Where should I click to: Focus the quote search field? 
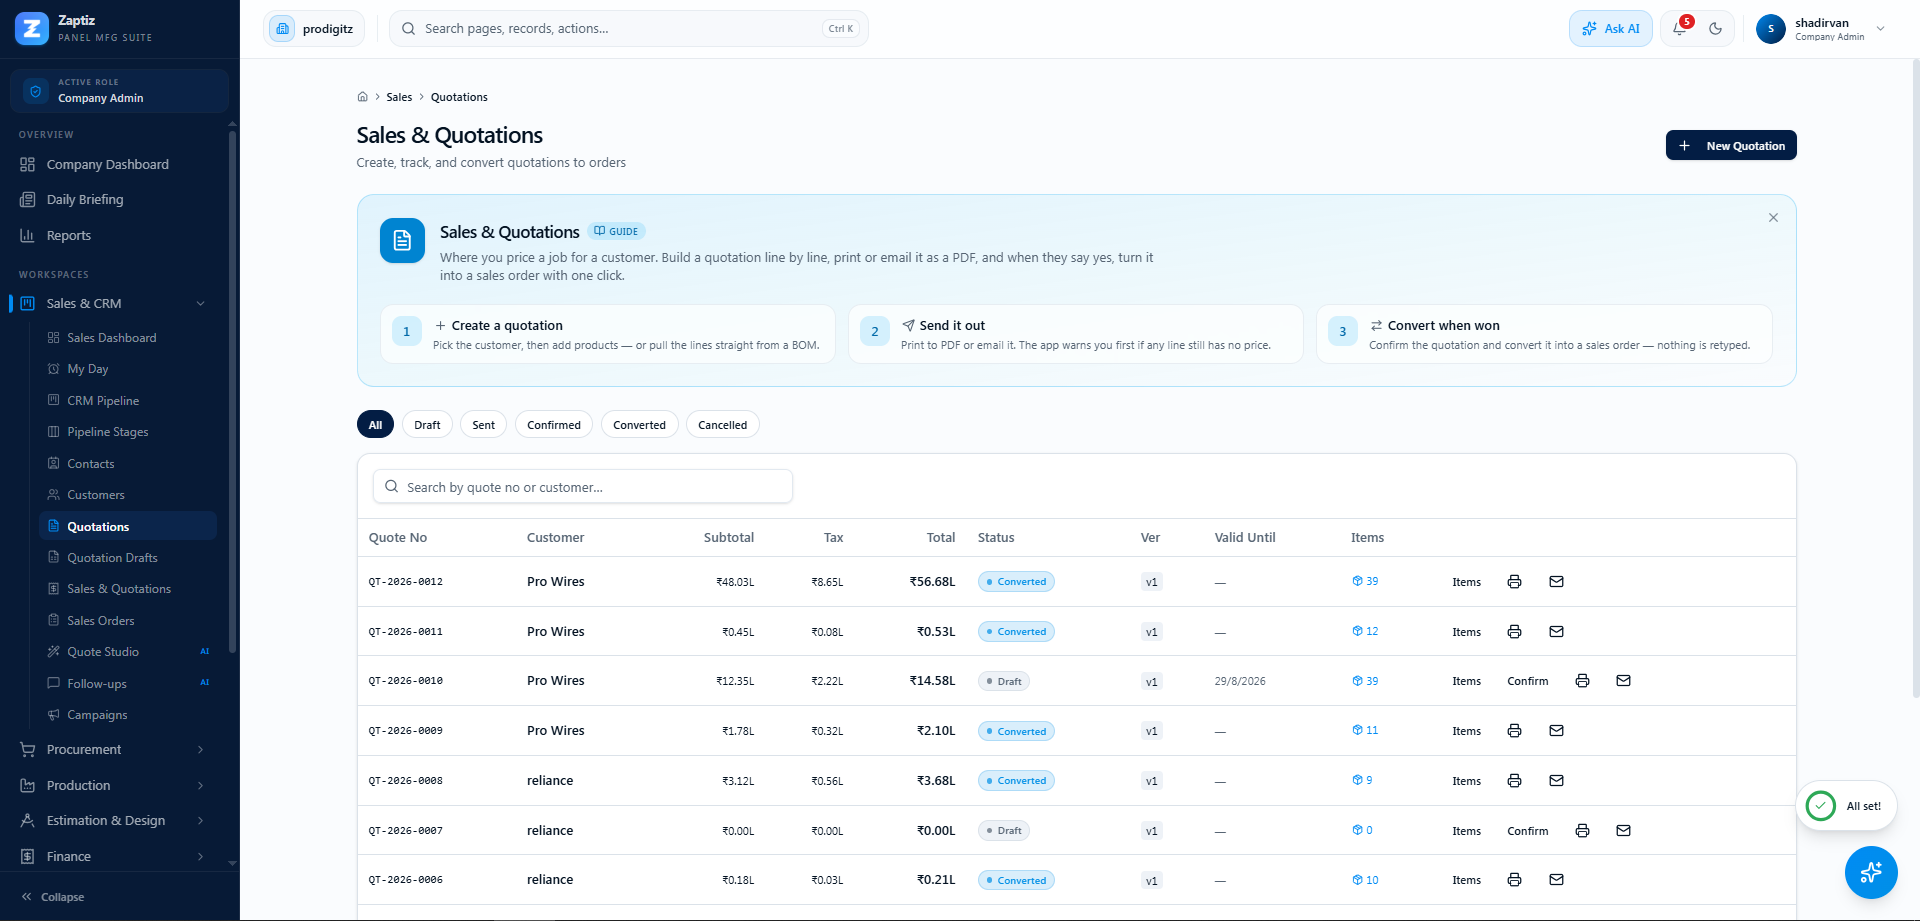583,487
